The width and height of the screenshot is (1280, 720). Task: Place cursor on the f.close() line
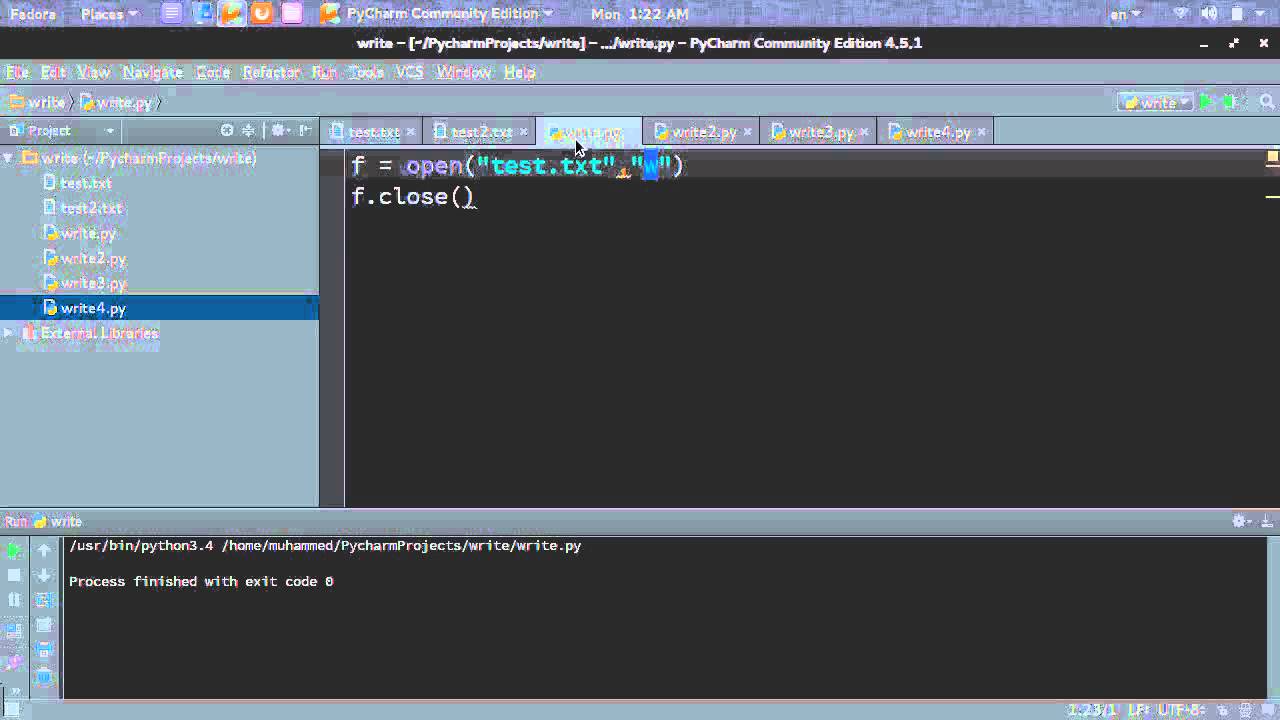[x=413, y=196]
